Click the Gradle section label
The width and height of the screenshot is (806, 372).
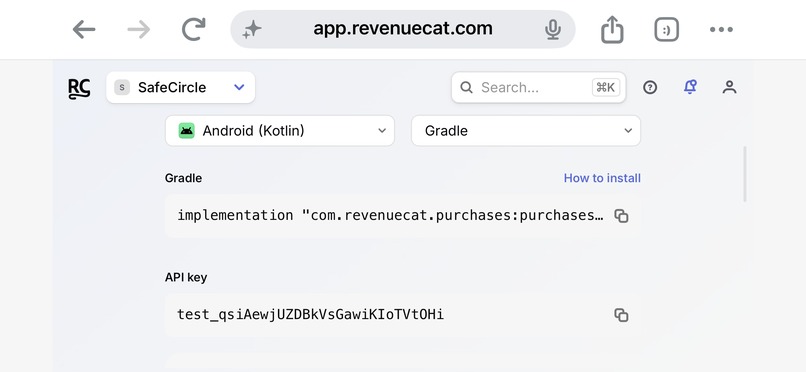(184, 178)
